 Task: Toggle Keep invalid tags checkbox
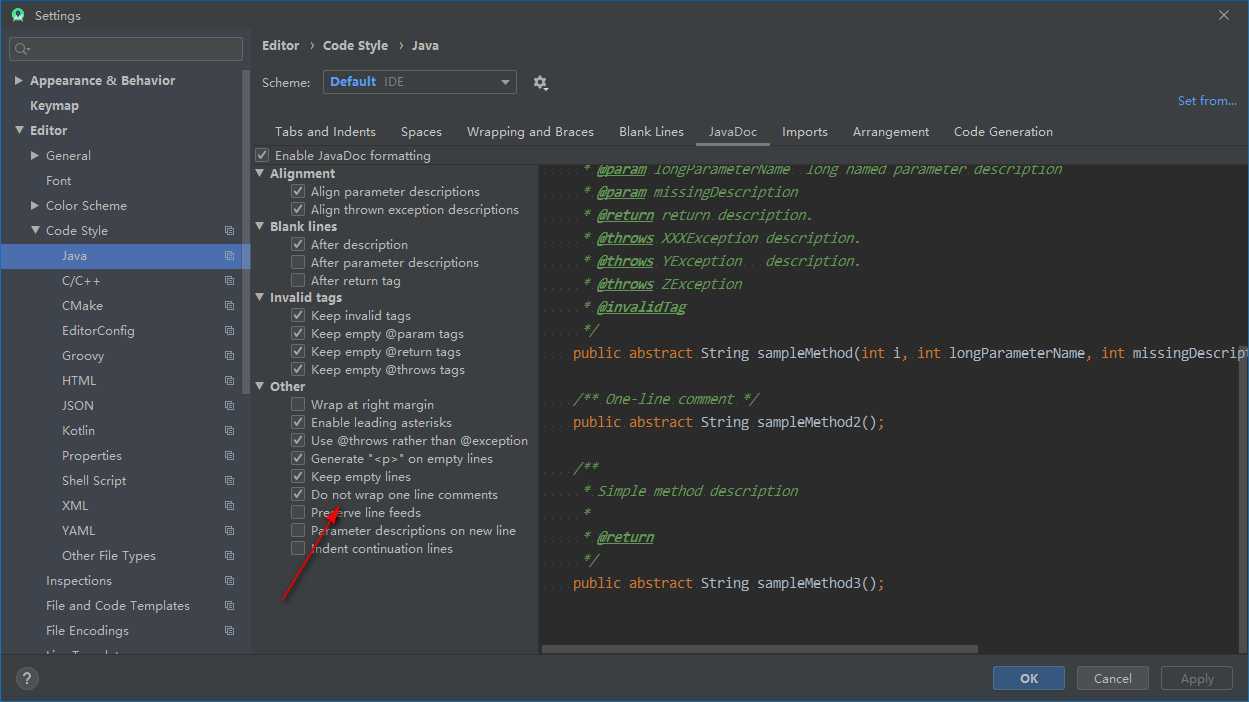298,316
